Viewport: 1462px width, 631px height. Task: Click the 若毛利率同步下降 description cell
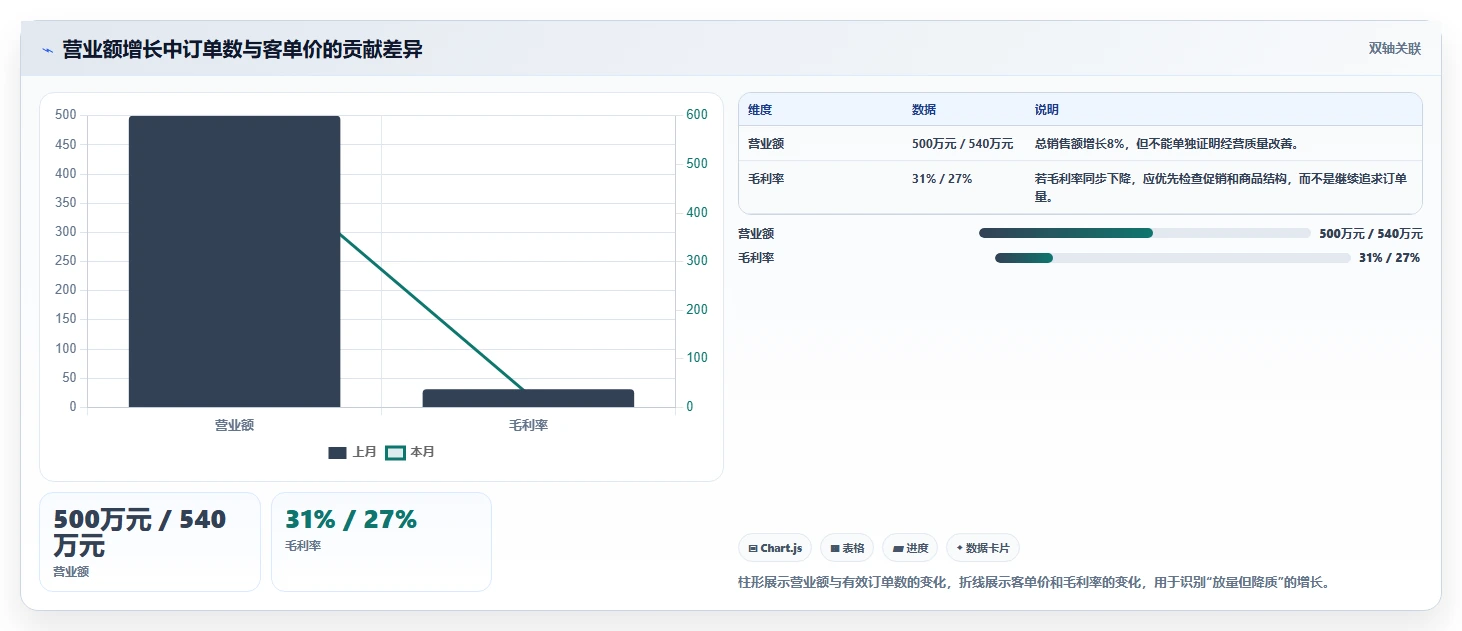coord(1222,188)
